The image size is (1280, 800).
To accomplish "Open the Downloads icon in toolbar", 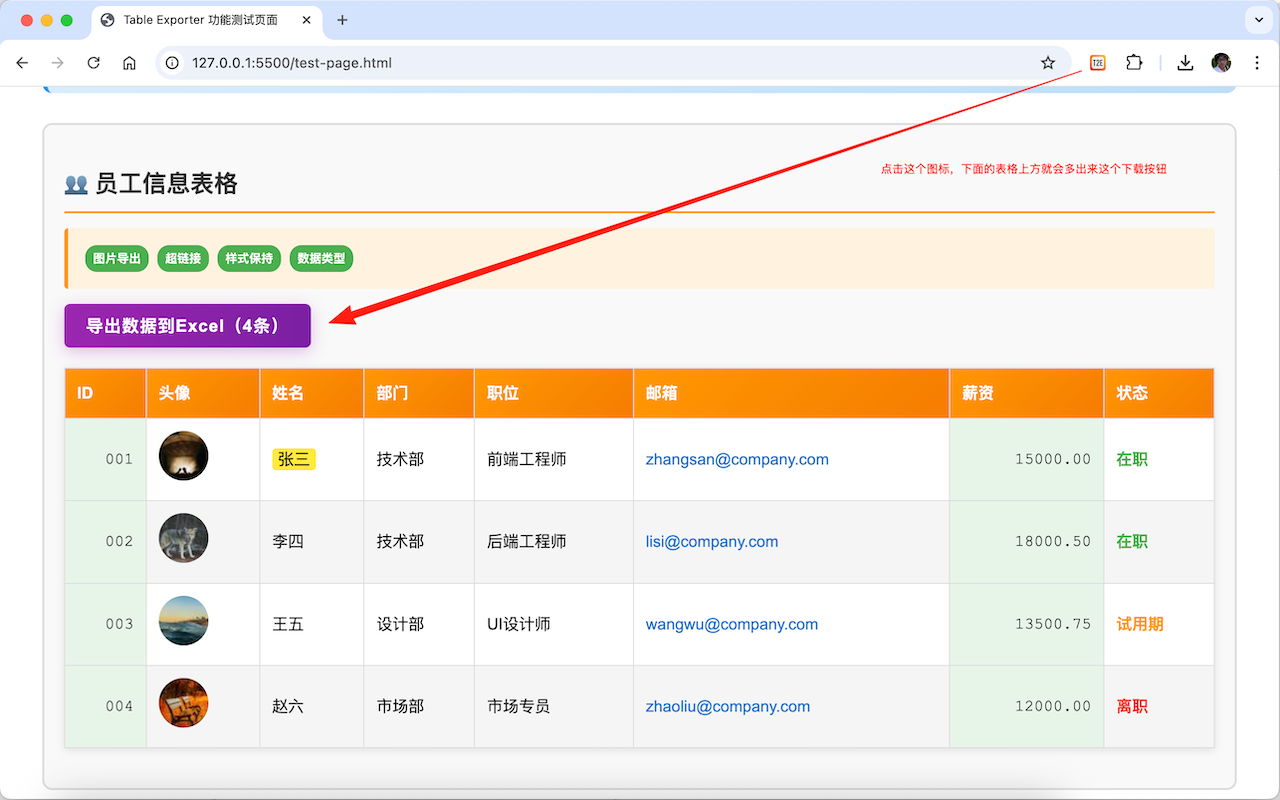I will tap(1185, 63).
